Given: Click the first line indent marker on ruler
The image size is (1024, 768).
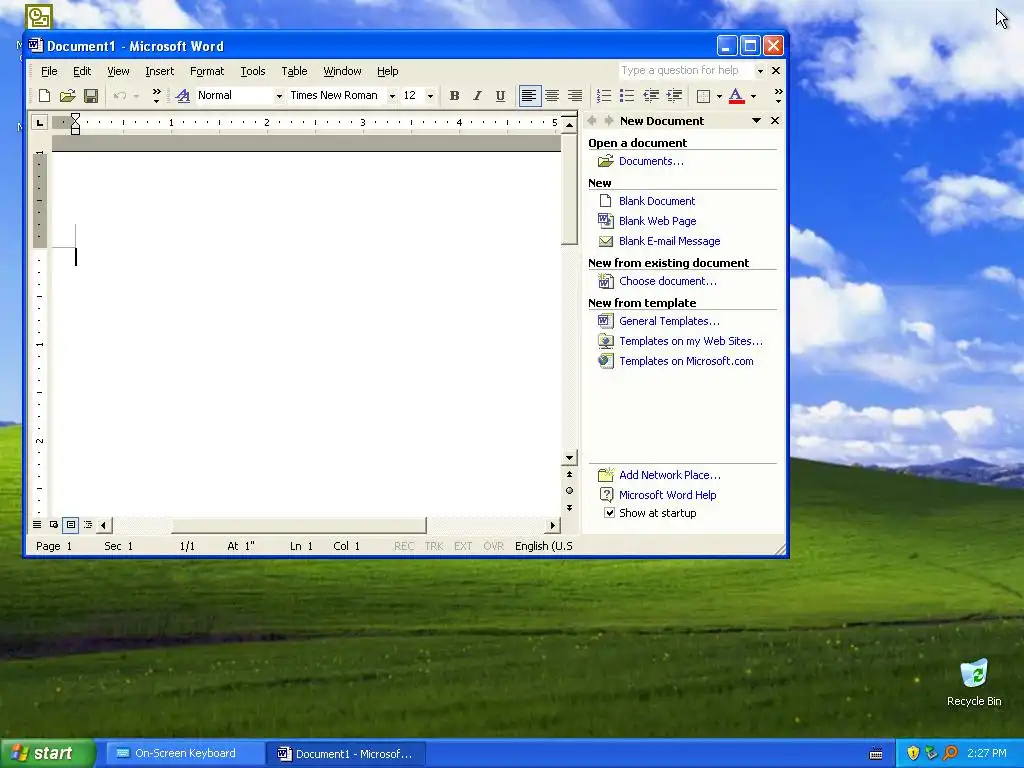Looking at the screenshot, I should tap(75, 117).
